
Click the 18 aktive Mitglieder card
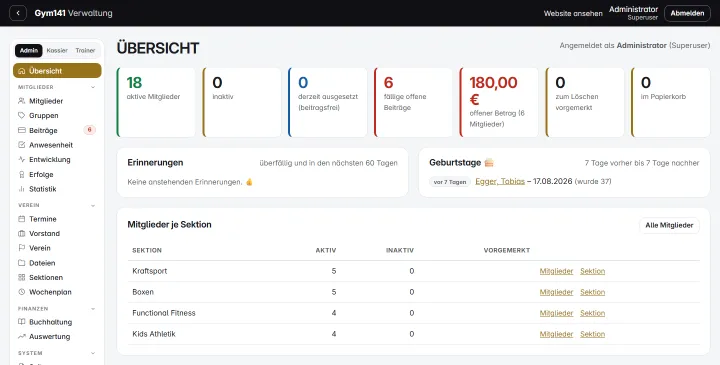tap(156, 102)
